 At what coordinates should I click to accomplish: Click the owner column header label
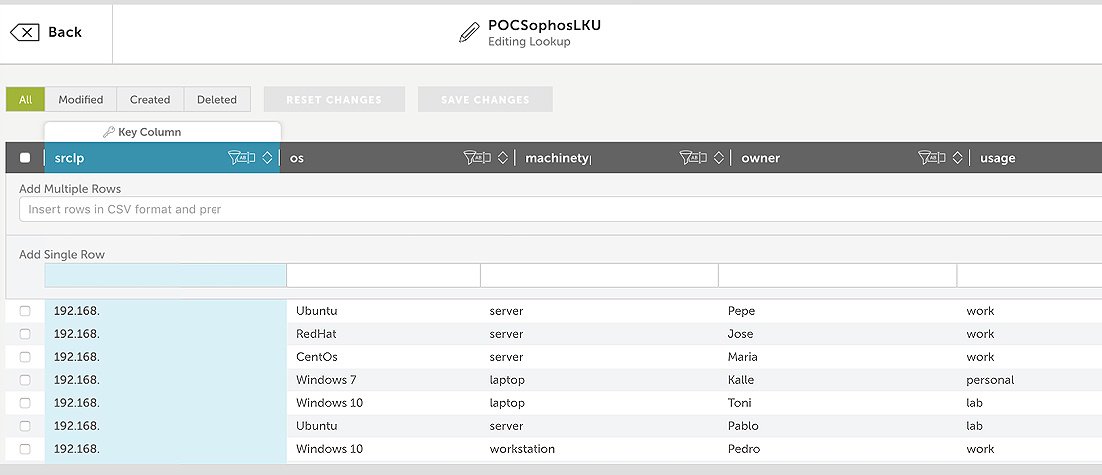tap(760, 158)
